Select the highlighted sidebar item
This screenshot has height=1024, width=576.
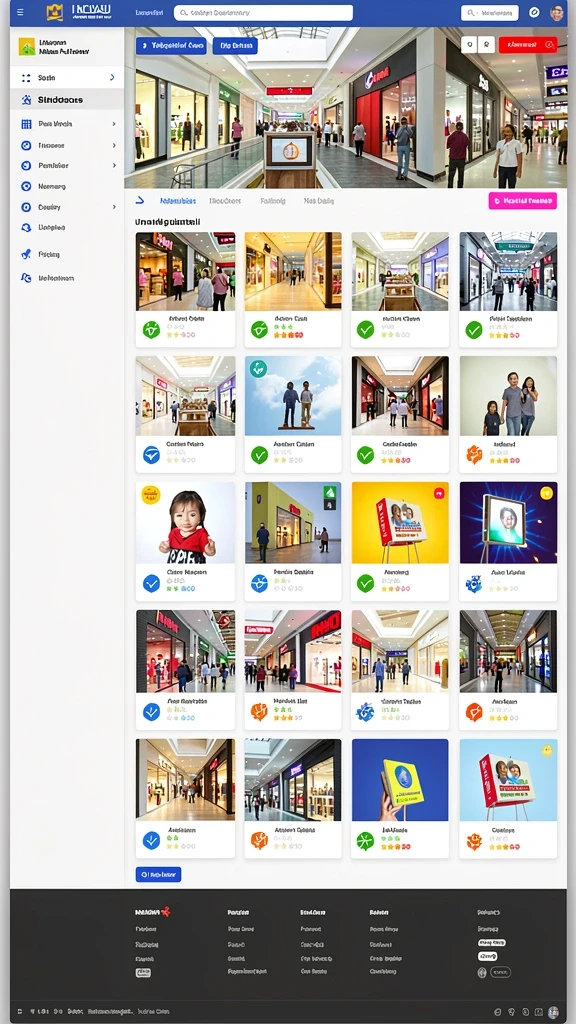[67, 100]
